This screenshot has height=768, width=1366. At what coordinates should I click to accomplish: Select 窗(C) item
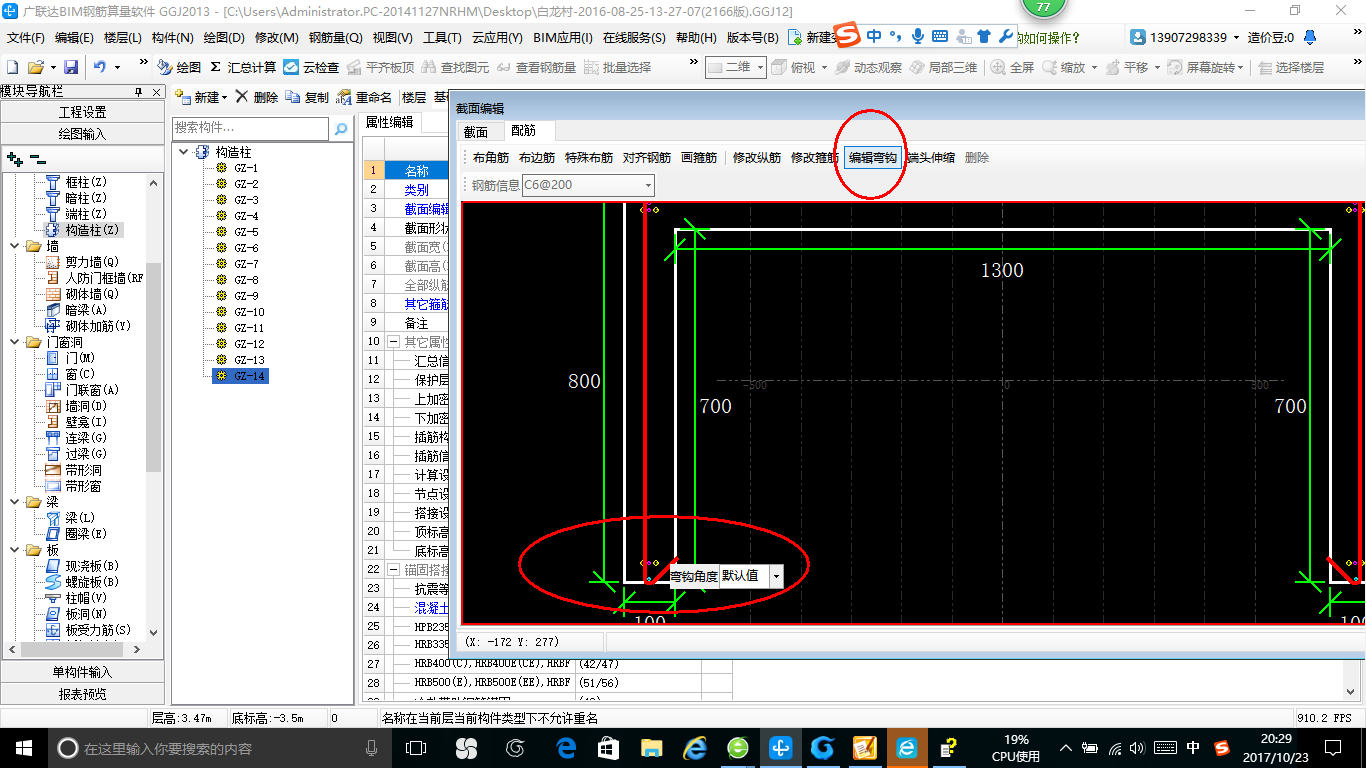click(x=80, y=374)
